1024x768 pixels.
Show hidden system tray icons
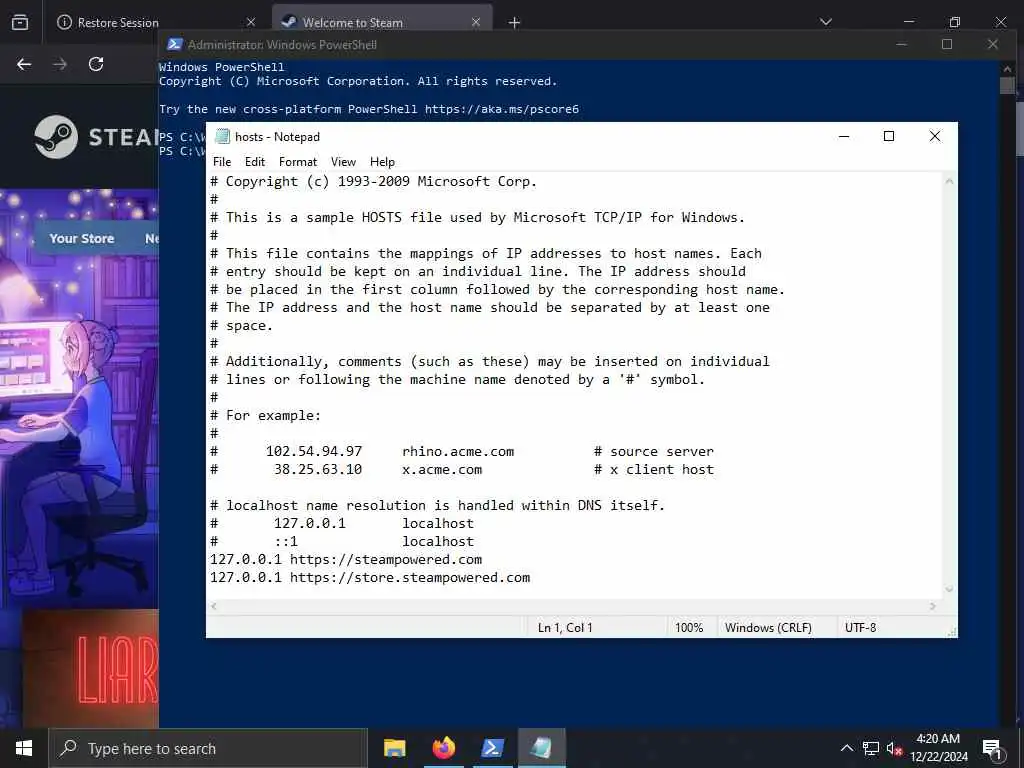[x=846, y=748]
